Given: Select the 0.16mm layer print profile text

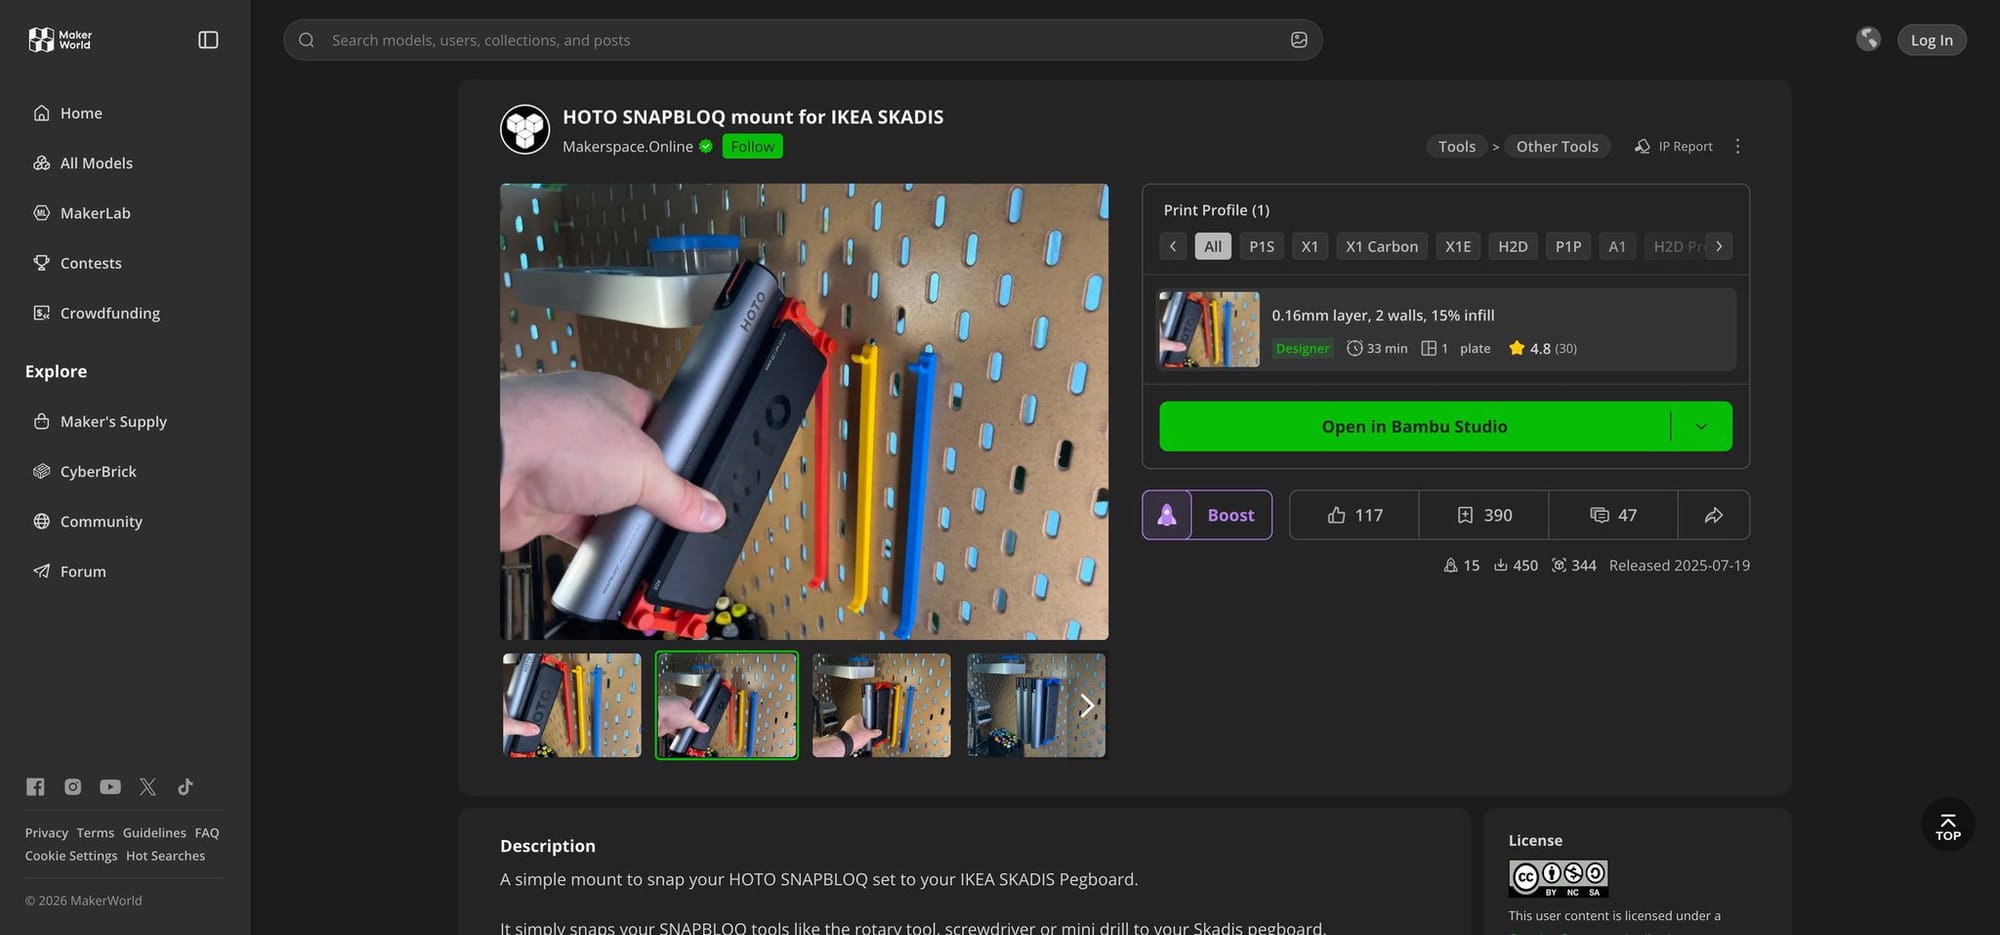Looking at the screenshot, I should [1383, 315].
